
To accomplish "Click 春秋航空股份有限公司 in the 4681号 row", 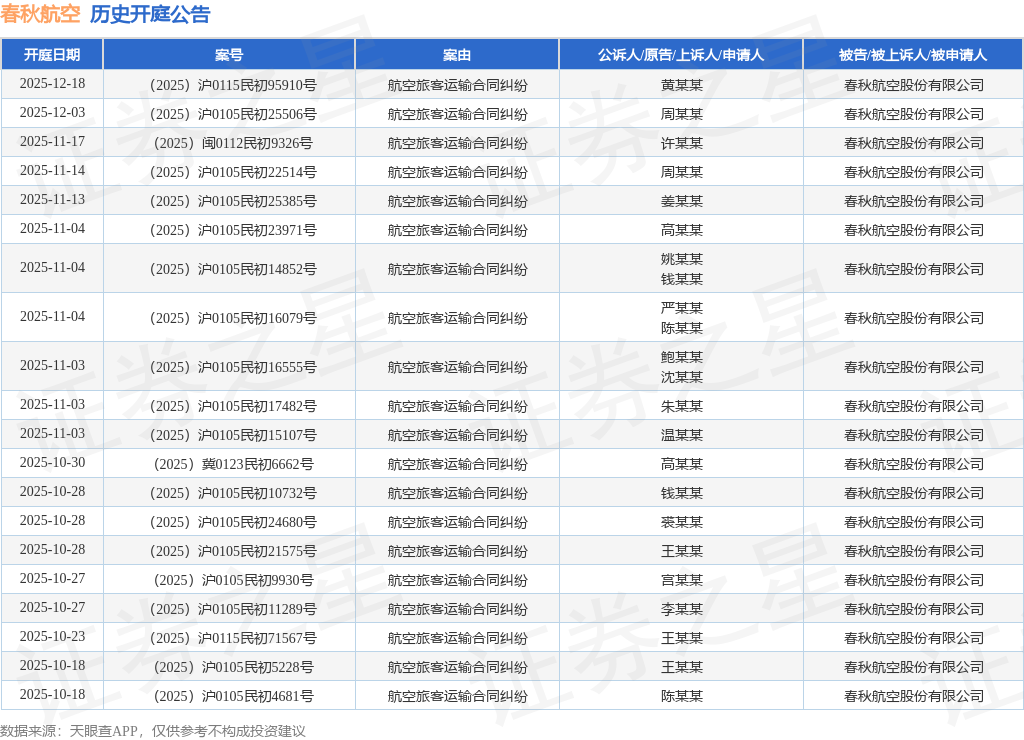I will pyautogui.click(x=914, y=696).
